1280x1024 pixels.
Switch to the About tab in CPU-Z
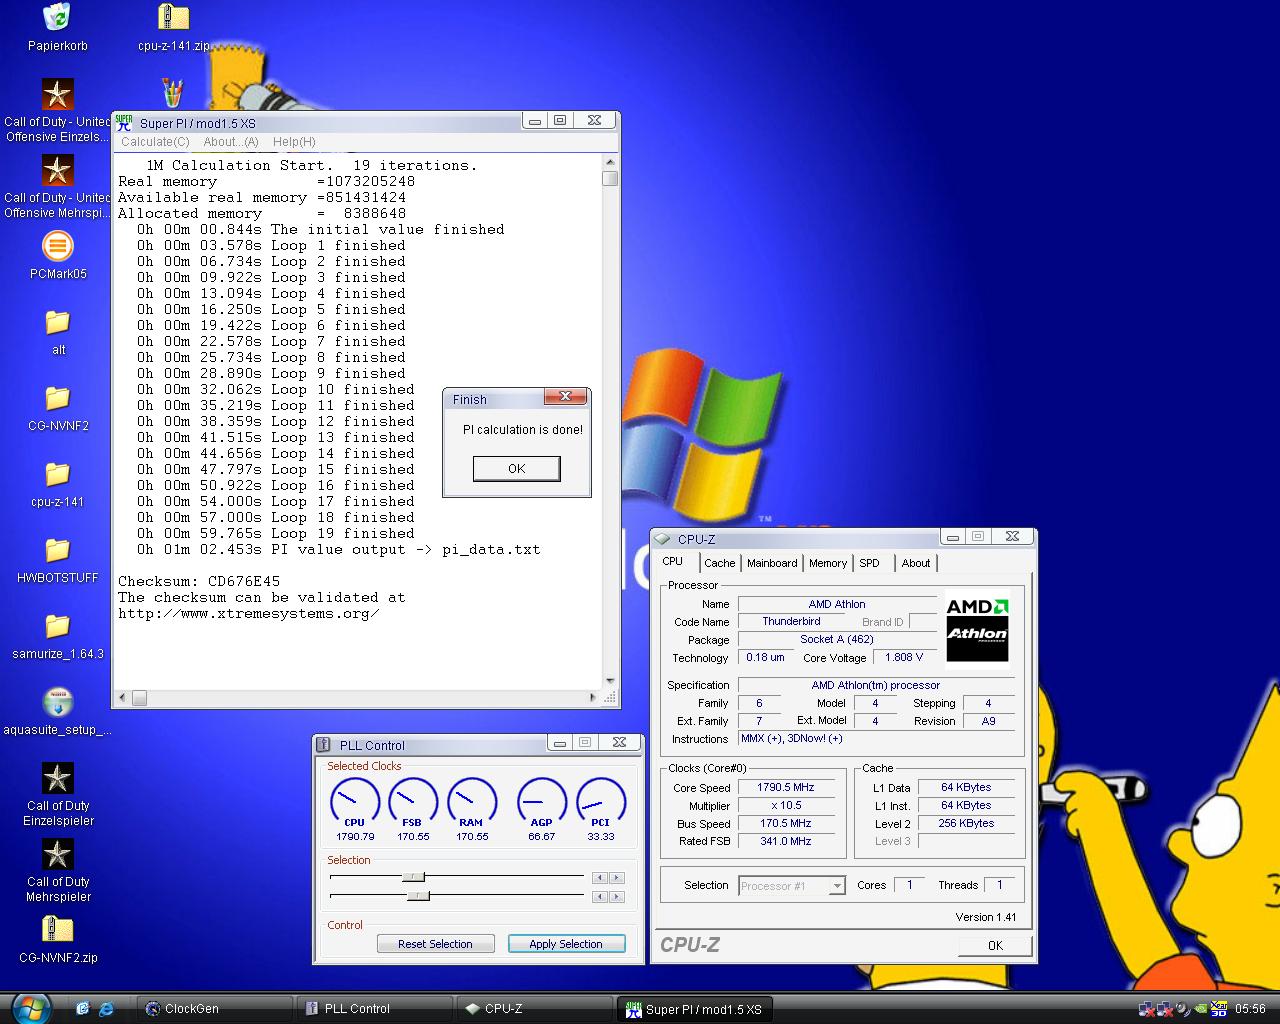[x=915, y=563]
